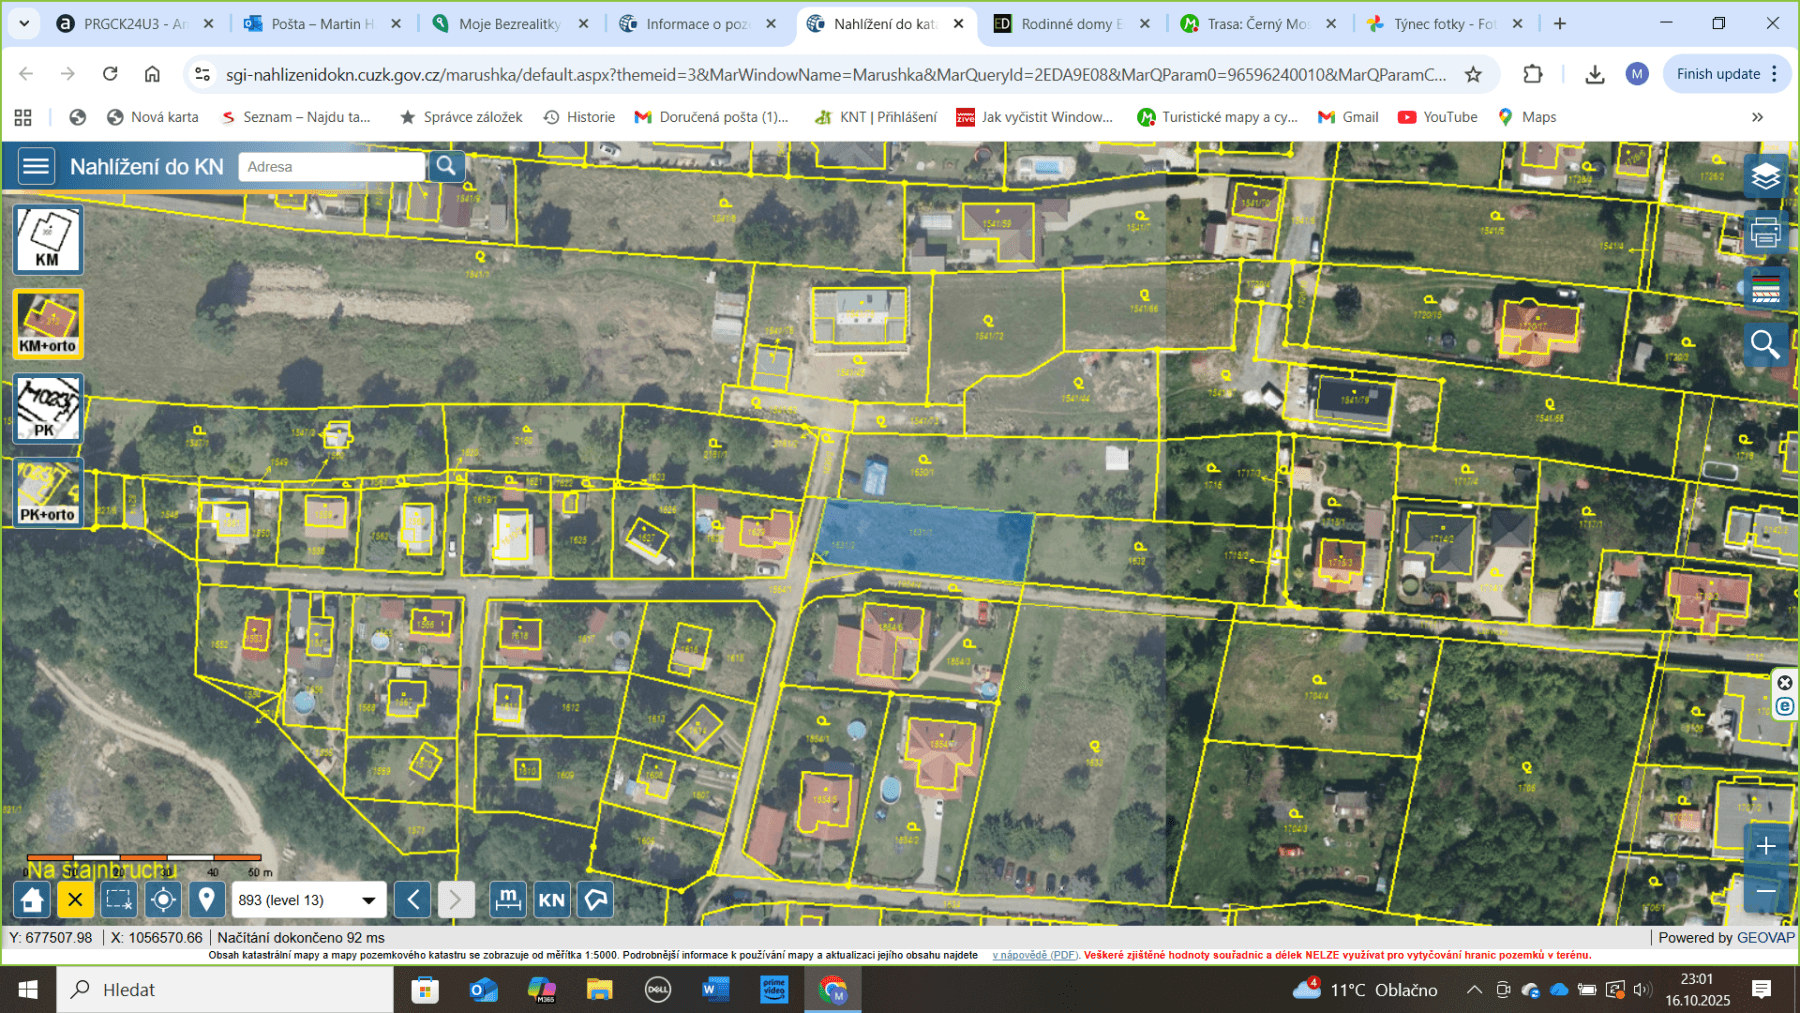
Task: Open the Chrome extensions puzzle dropdown
Action: (1533, 73)
